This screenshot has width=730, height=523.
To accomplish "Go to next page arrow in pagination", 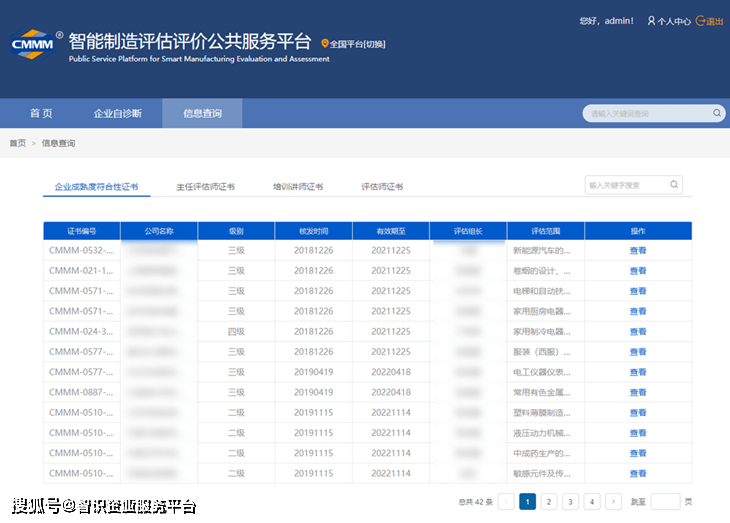I will pyautogui.click(x=613, y=502).
